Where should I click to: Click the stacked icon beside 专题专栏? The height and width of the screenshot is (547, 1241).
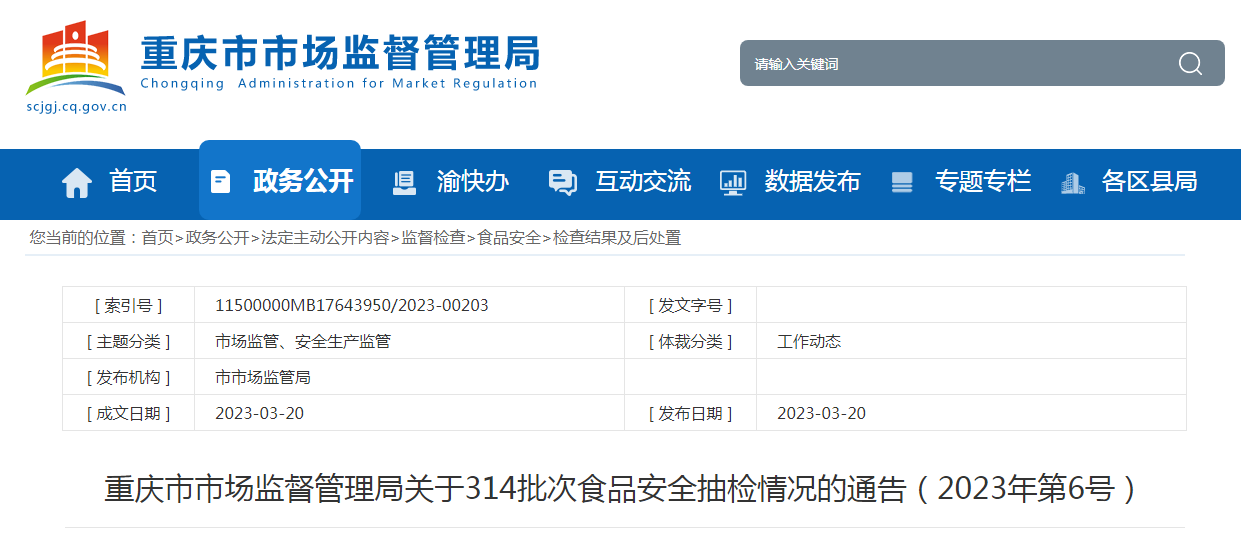tap(902, 182)
